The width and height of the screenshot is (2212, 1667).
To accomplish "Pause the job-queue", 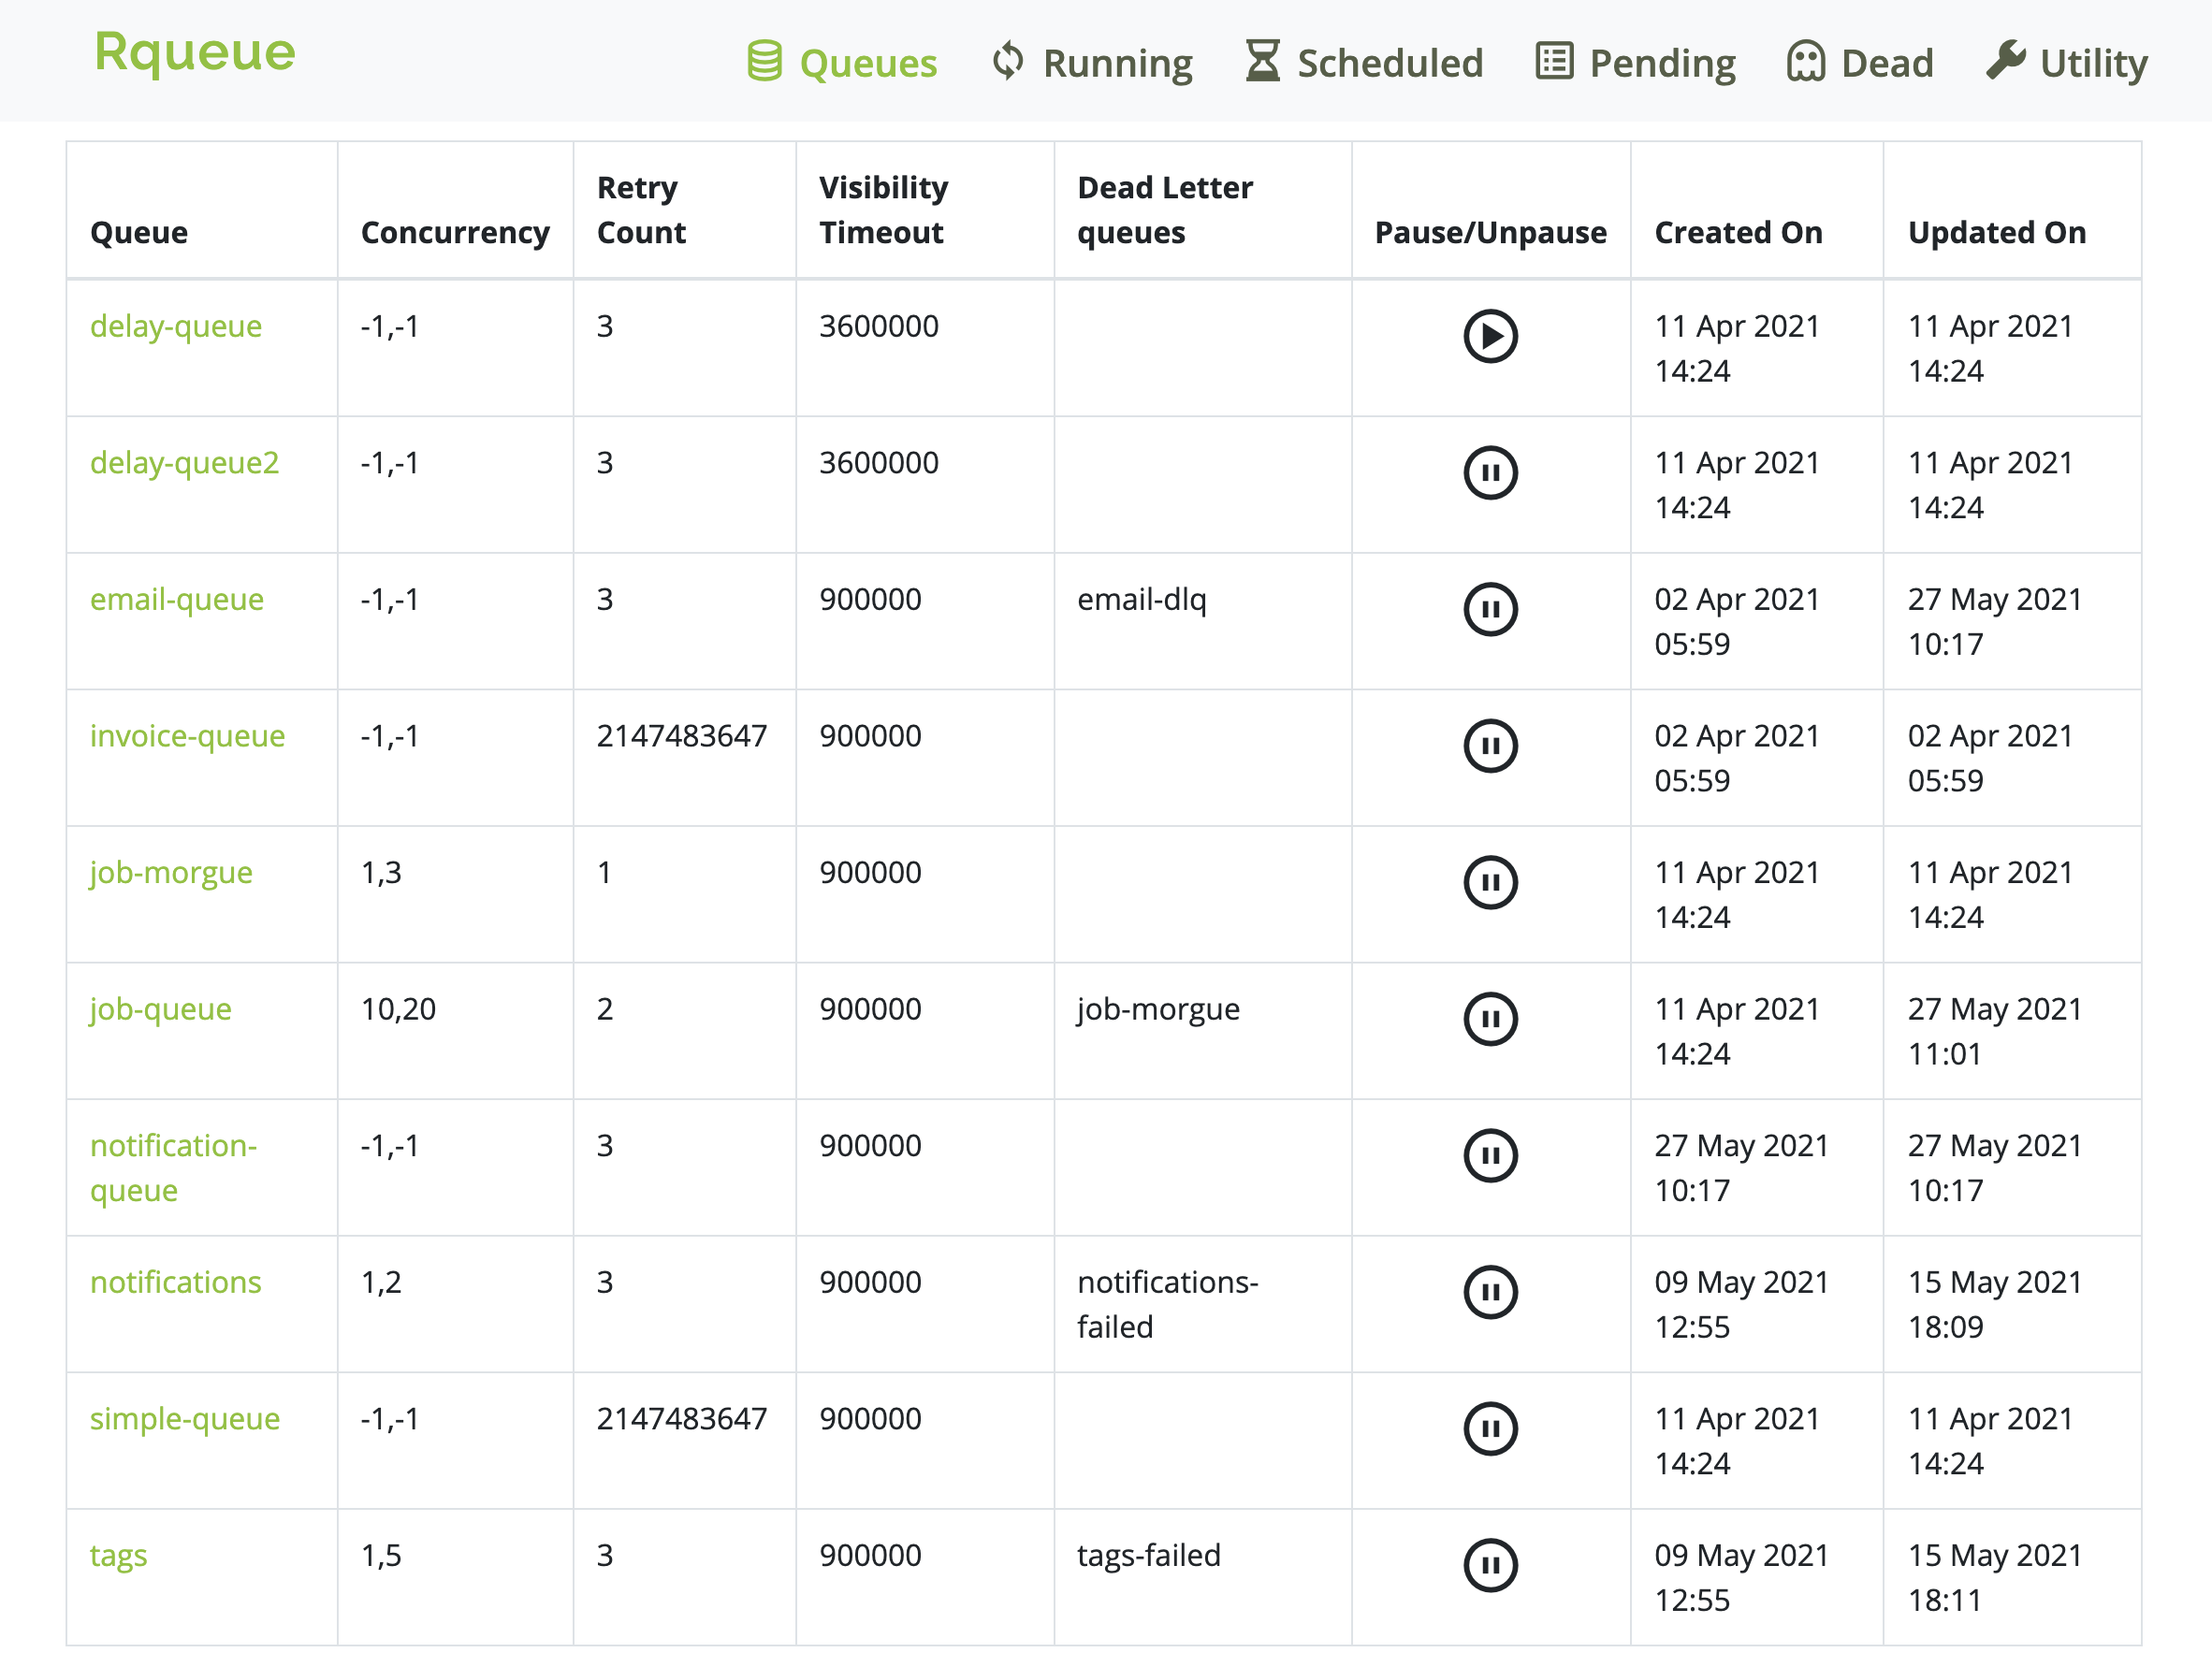I will 1489,1019.
